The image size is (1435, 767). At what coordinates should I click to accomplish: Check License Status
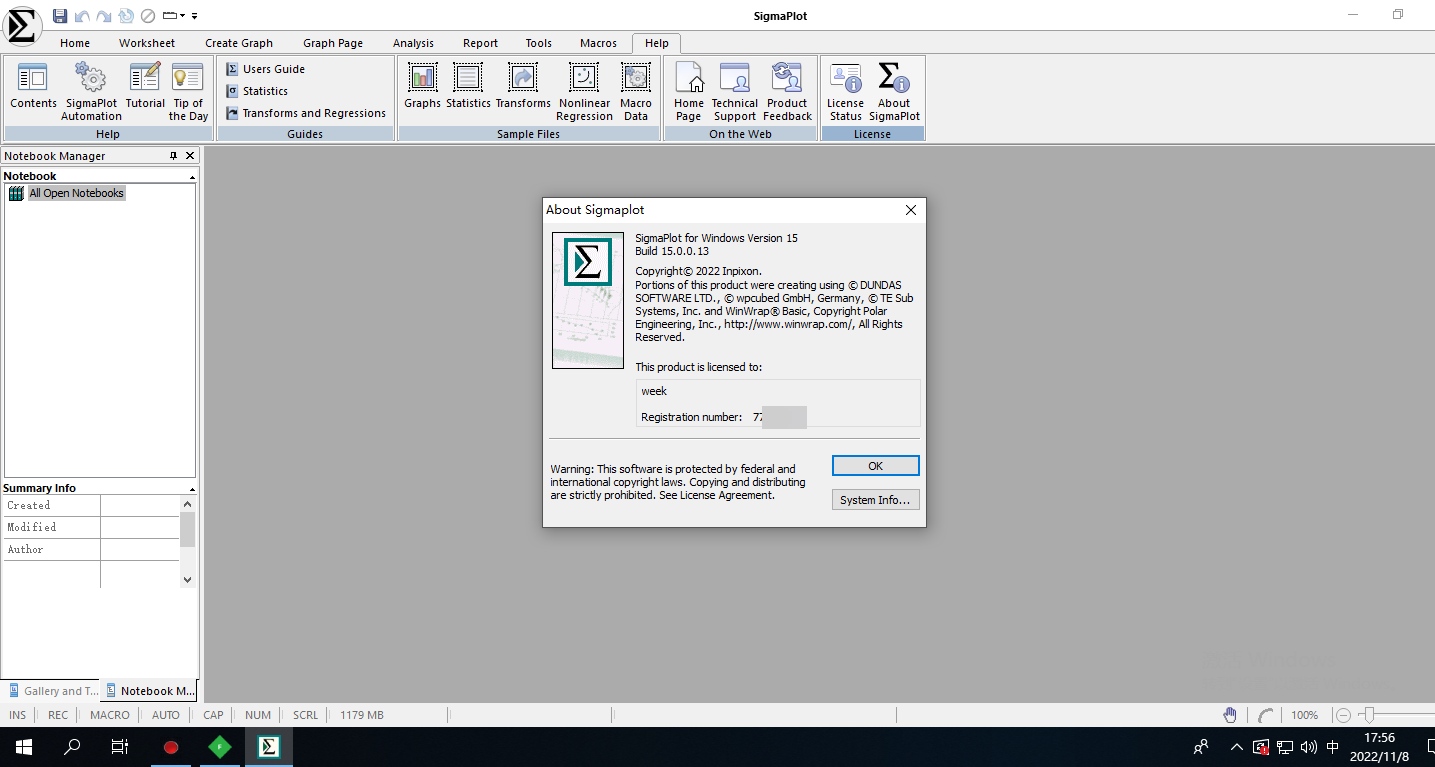(845, 91)
